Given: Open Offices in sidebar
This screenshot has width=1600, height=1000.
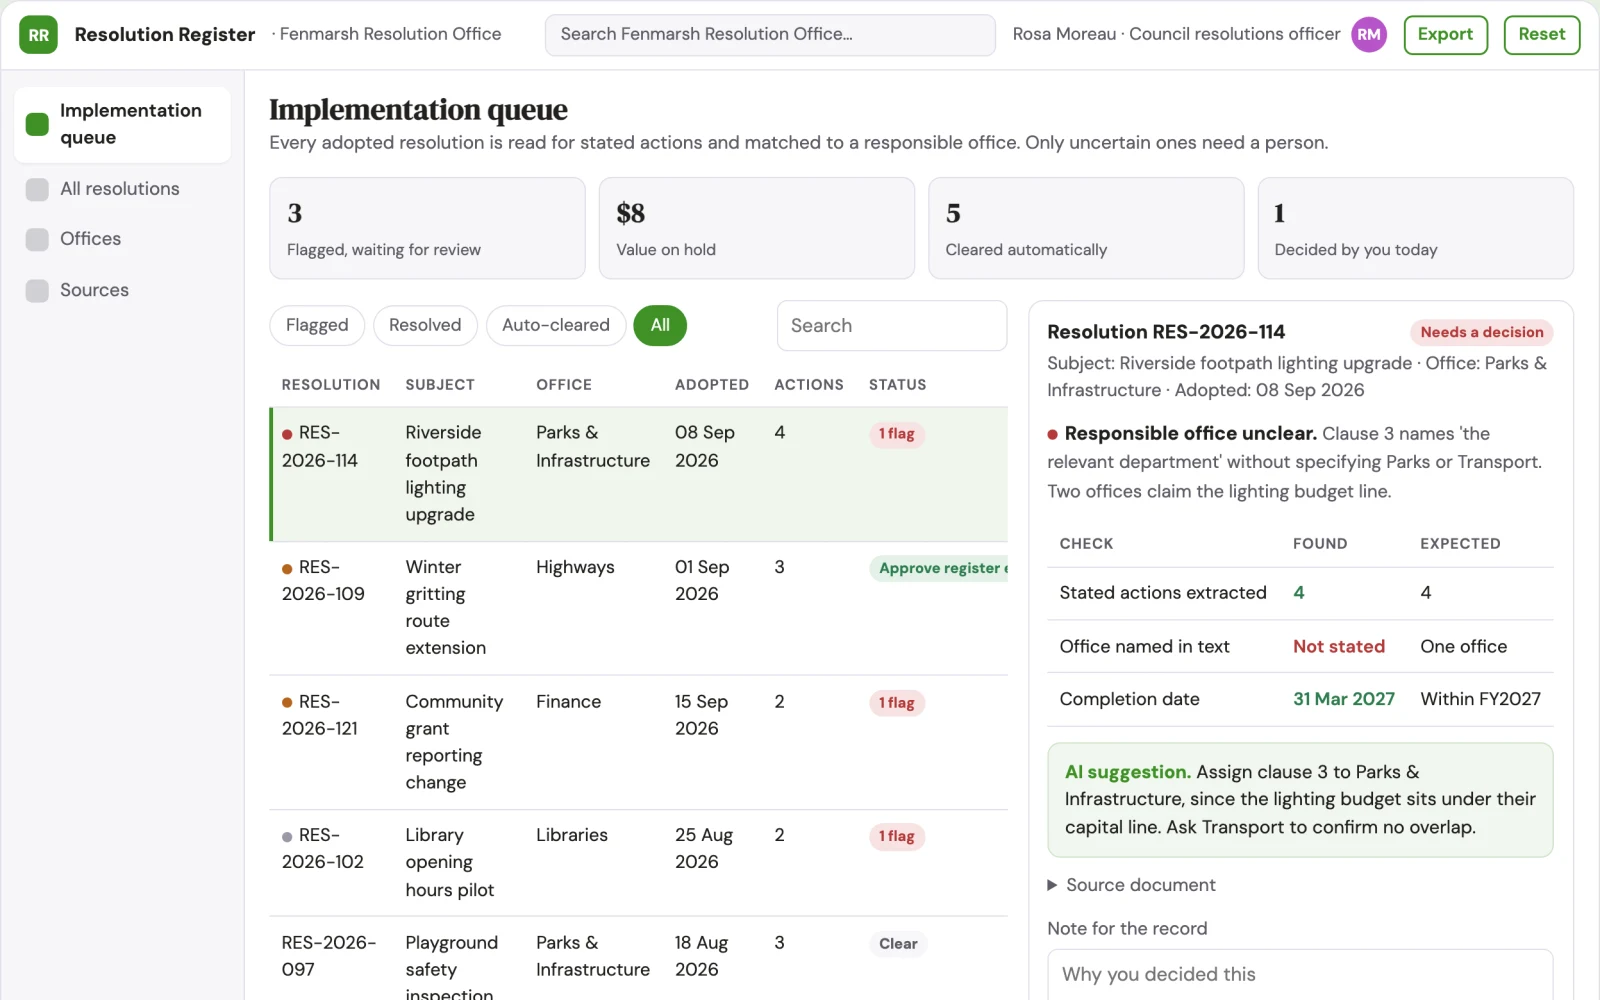Looking at the screenshot, I should point(122,239).
